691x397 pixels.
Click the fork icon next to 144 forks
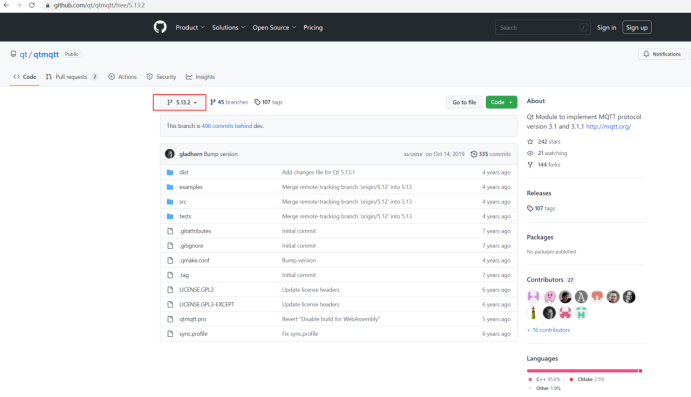pyautogui.click(x=530, y=164)
